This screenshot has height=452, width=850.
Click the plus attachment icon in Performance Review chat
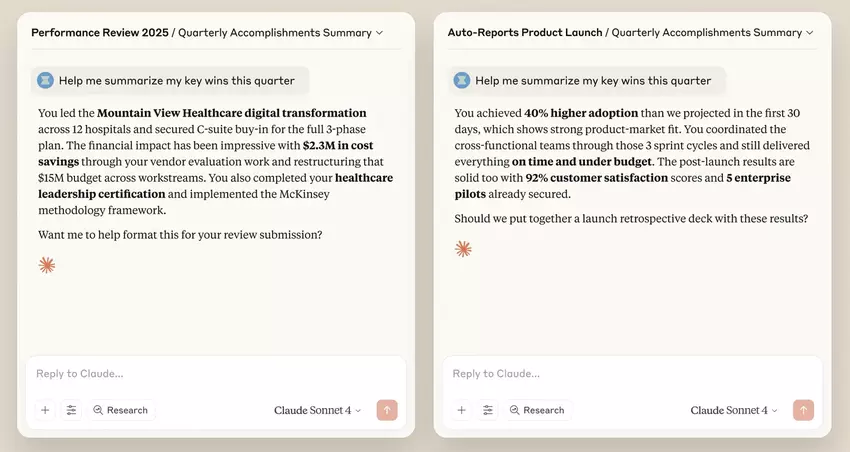click(x=45, y=410)
